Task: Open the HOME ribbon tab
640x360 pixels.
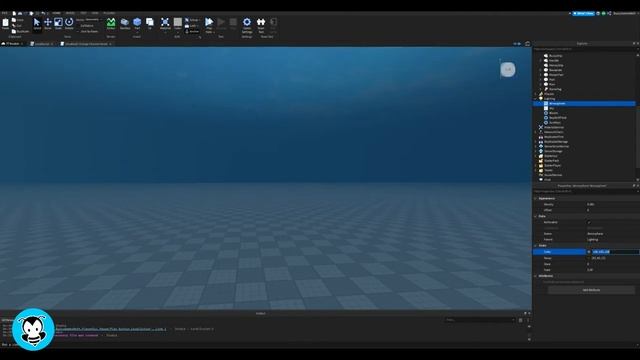Action: tap(56, 13)
